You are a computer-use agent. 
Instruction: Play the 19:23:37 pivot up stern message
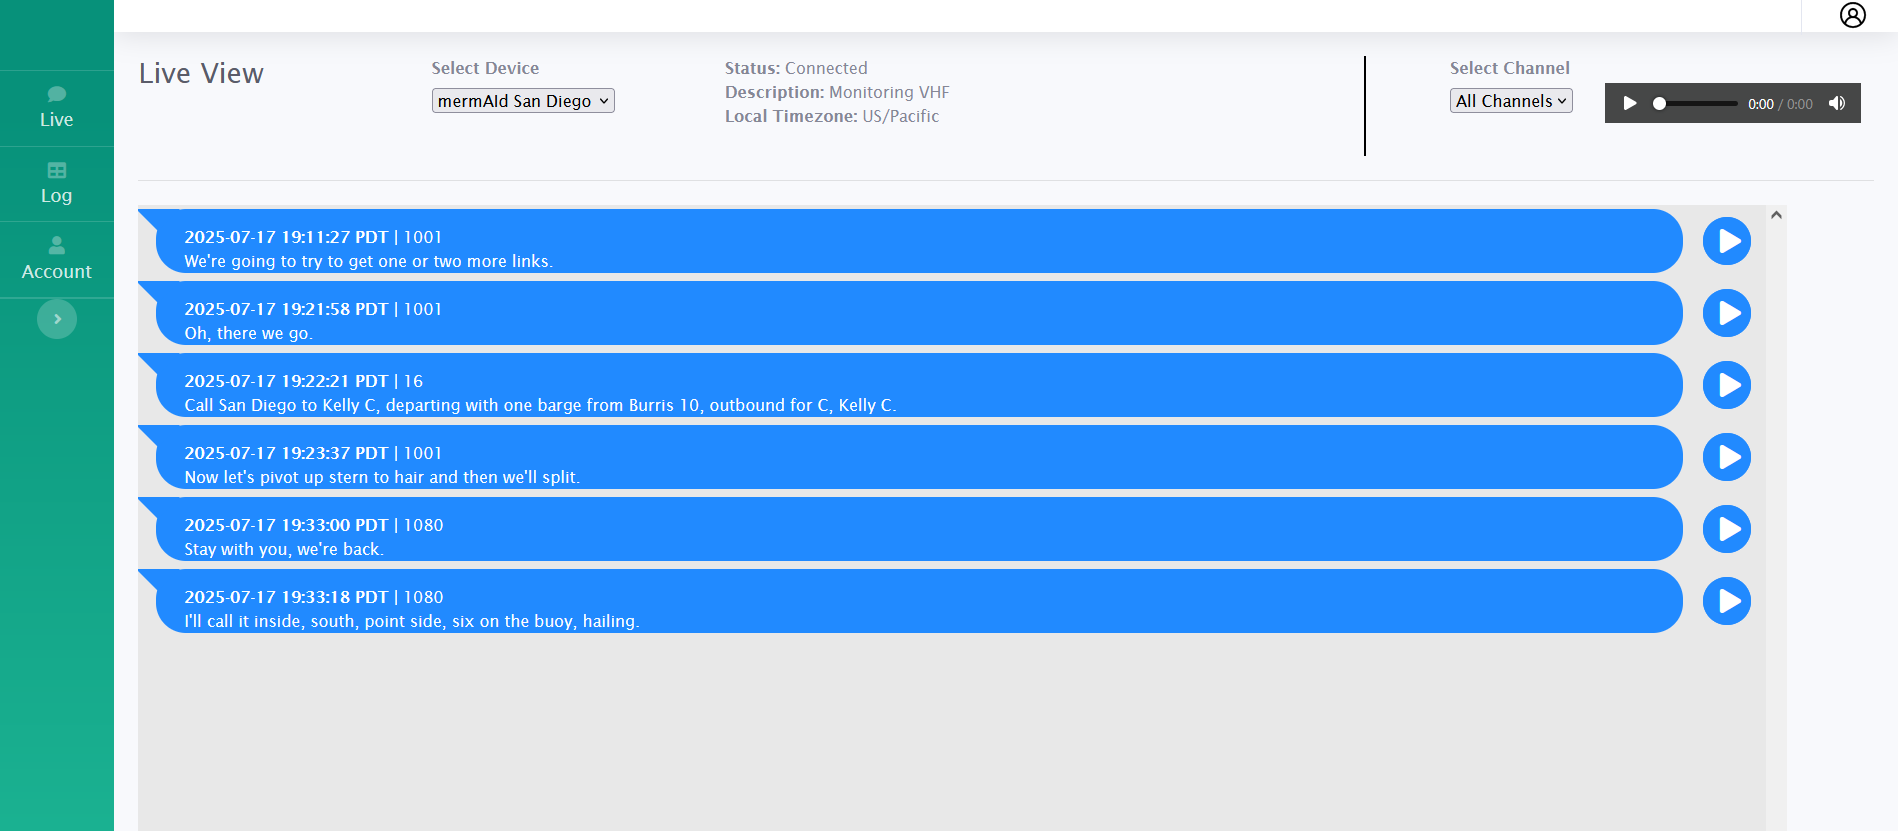(1726, 457)
